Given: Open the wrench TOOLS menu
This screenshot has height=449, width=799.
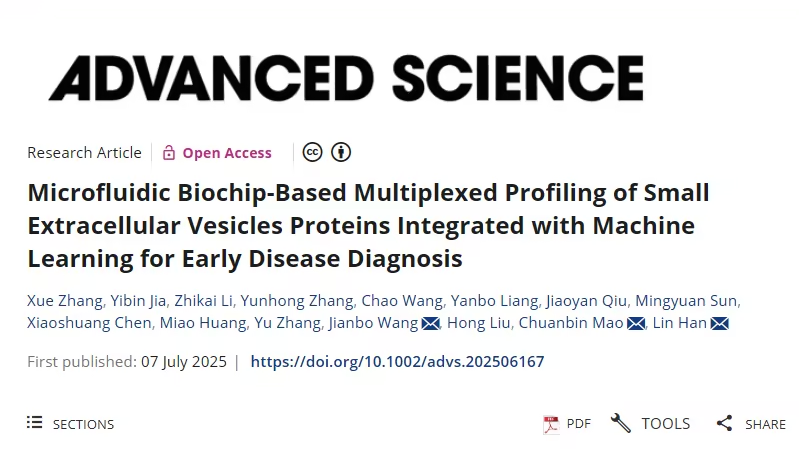Looking at the screenshot, I should [651, 424].
